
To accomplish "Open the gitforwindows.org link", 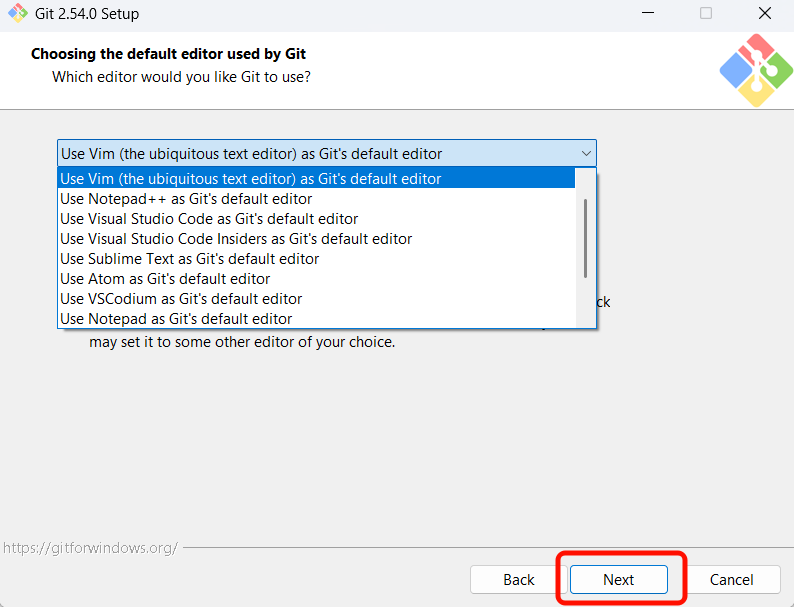I will 90,548.
